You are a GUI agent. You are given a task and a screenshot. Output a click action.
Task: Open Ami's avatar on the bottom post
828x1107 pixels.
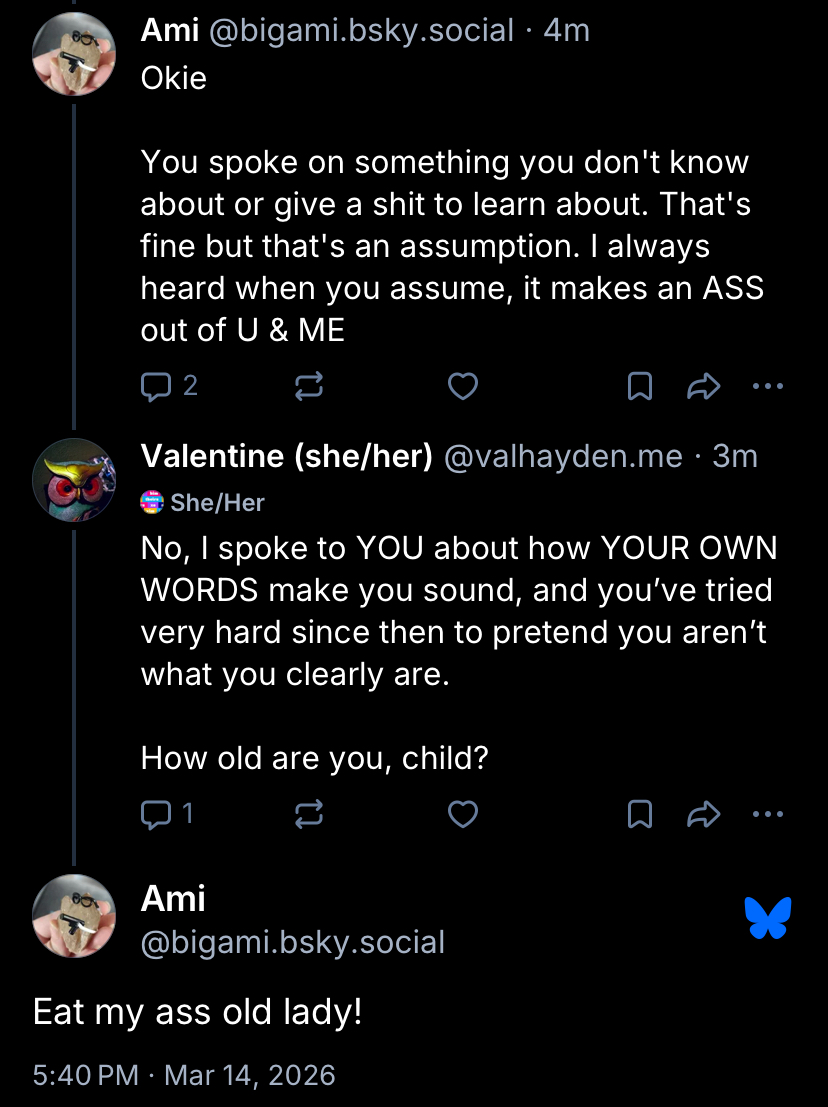75,917
